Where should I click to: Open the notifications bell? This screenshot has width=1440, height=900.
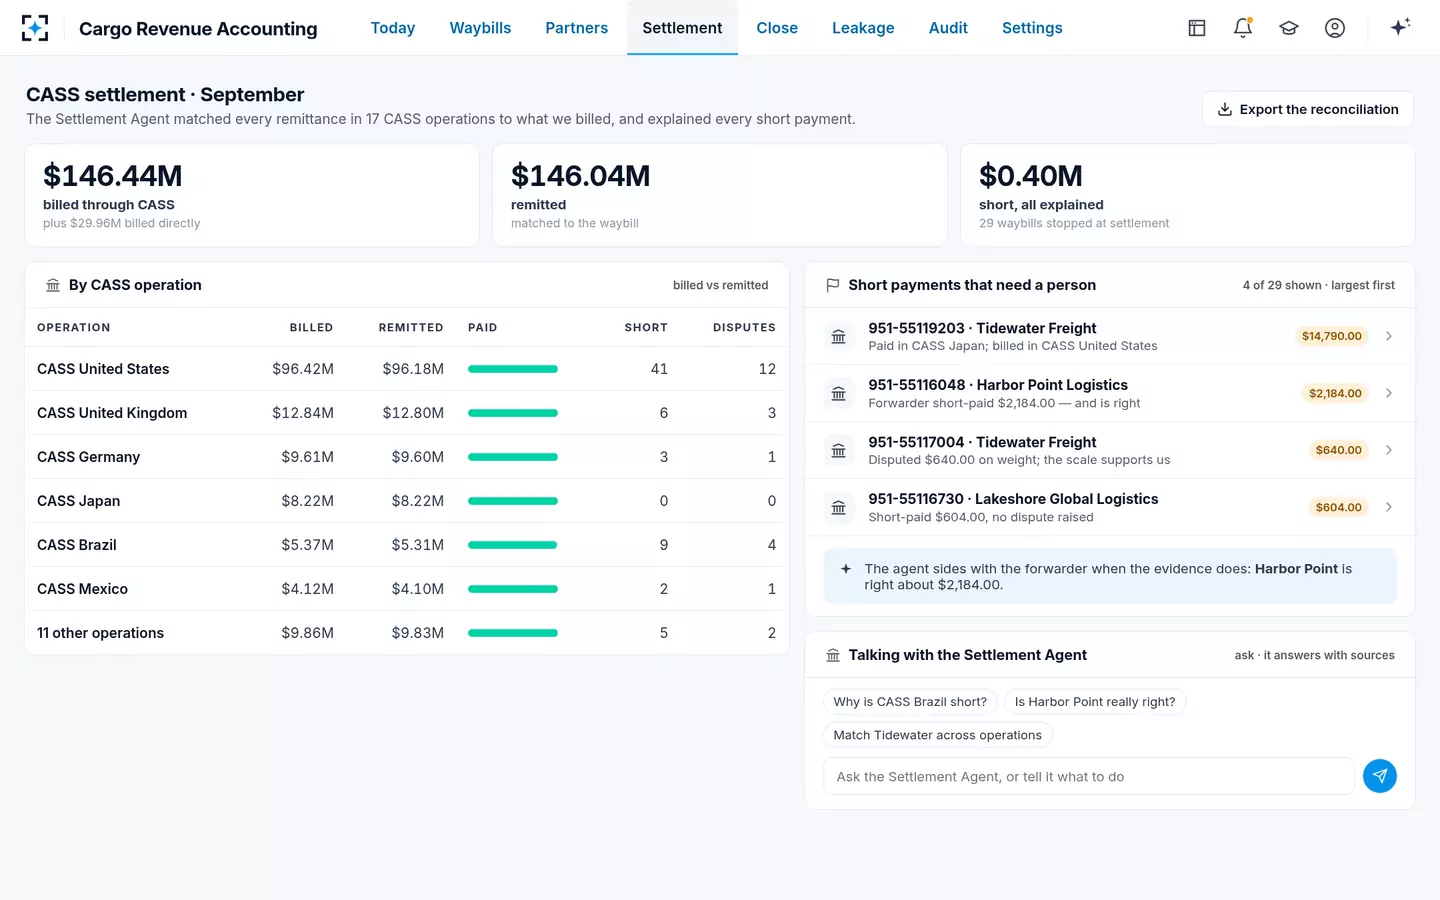(1243, 28)
